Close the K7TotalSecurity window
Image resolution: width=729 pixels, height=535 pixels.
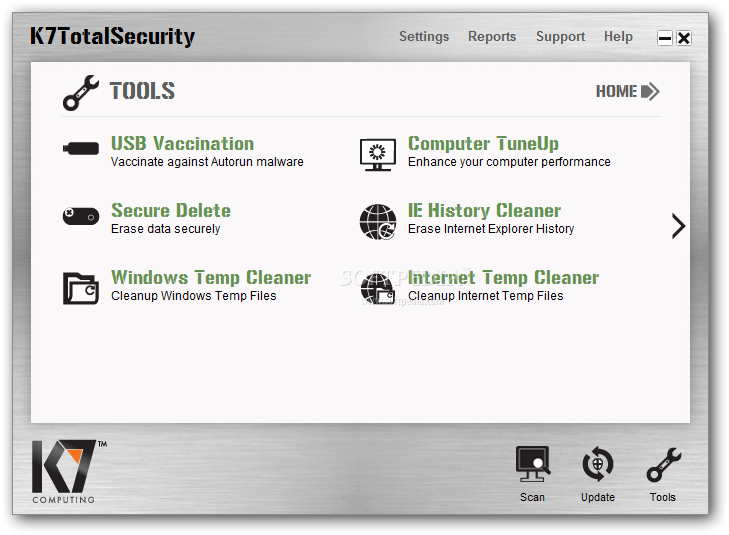[684, 38]
